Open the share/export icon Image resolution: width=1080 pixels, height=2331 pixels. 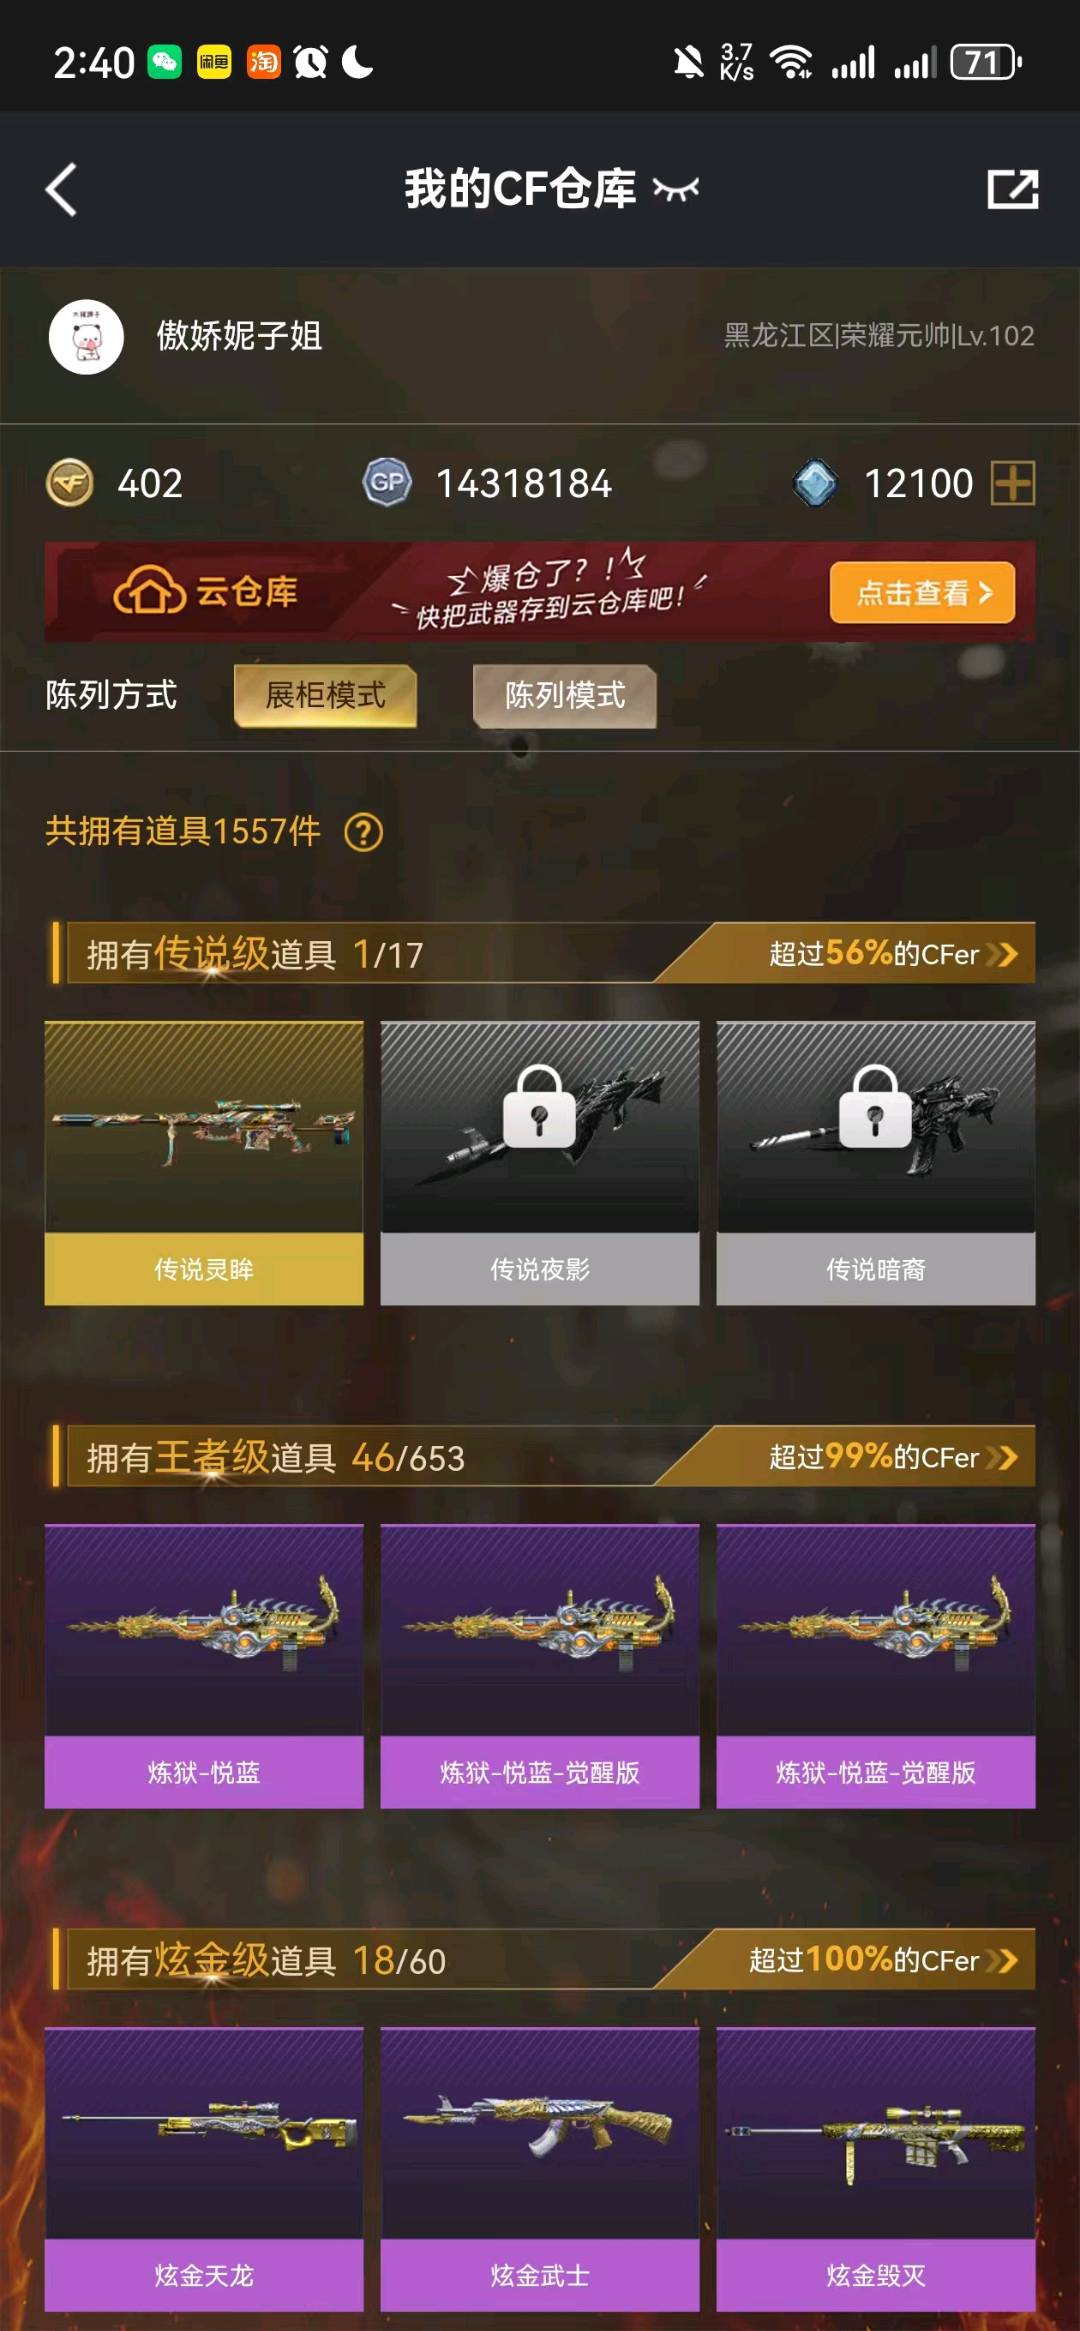(1012, 189)
